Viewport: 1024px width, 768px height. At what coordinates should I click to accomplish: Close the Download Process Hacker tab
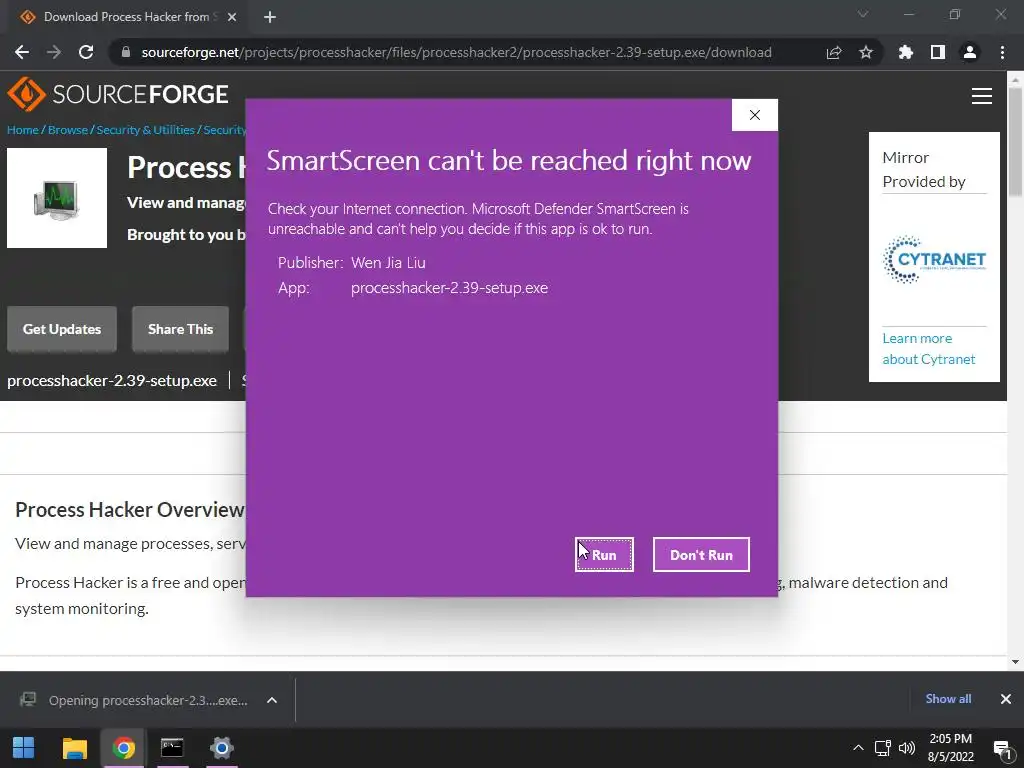[x=232, y=17]
